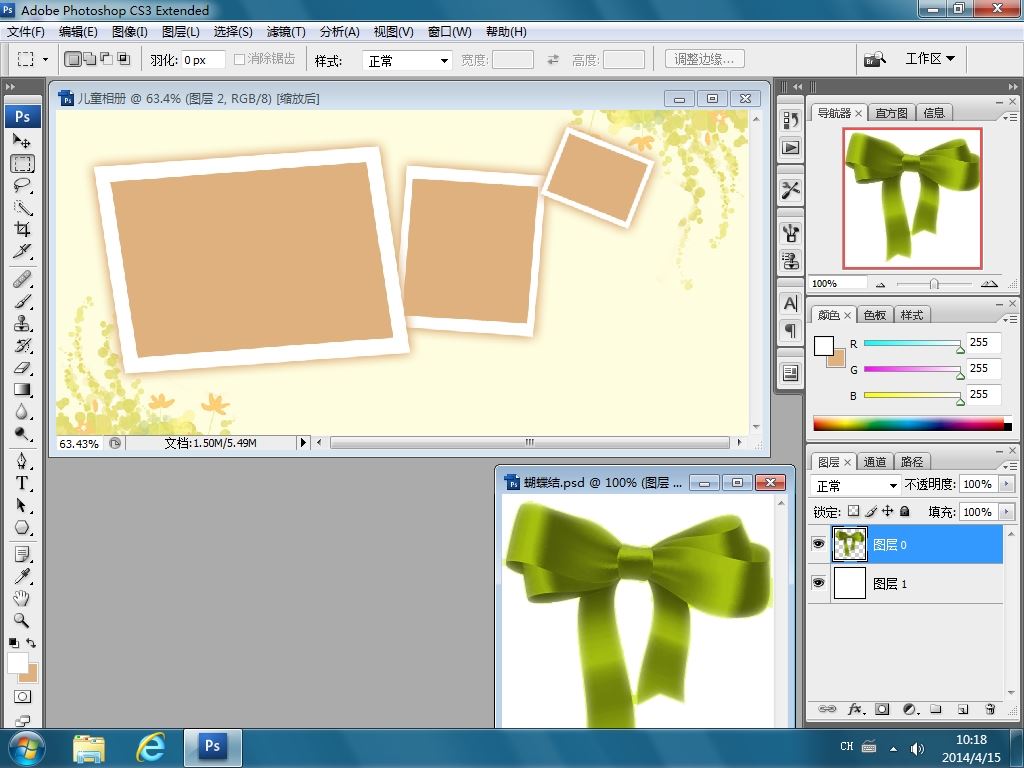Enable the 消除锯齿 anti-alias checkbox
Screen dimensions: 1024x768
click(x=239, y=59)
